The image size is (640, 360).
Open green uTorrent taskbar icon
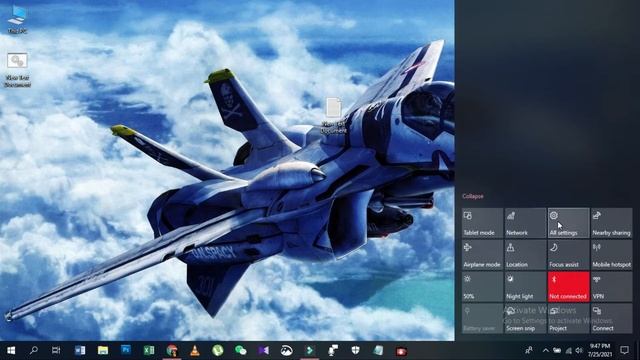point(218,350)
